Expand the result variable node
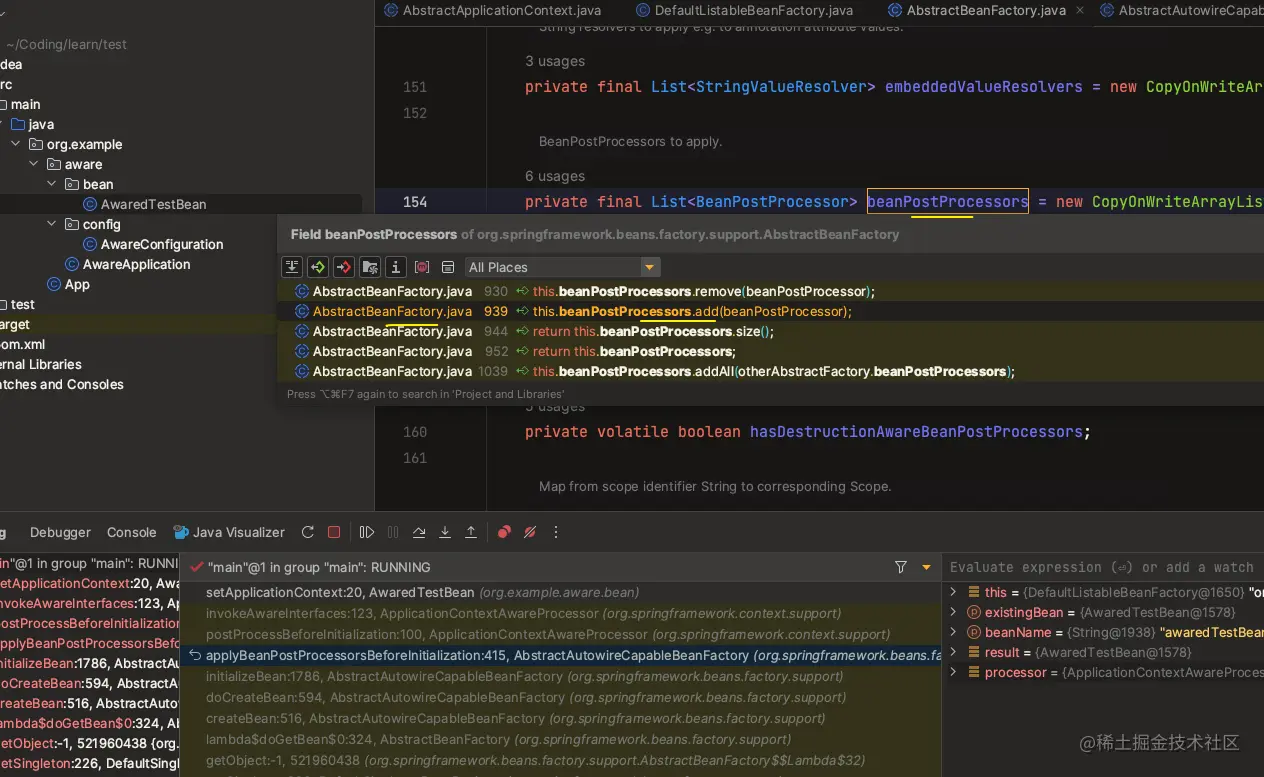1264x777 pixels. pos(954,652)
